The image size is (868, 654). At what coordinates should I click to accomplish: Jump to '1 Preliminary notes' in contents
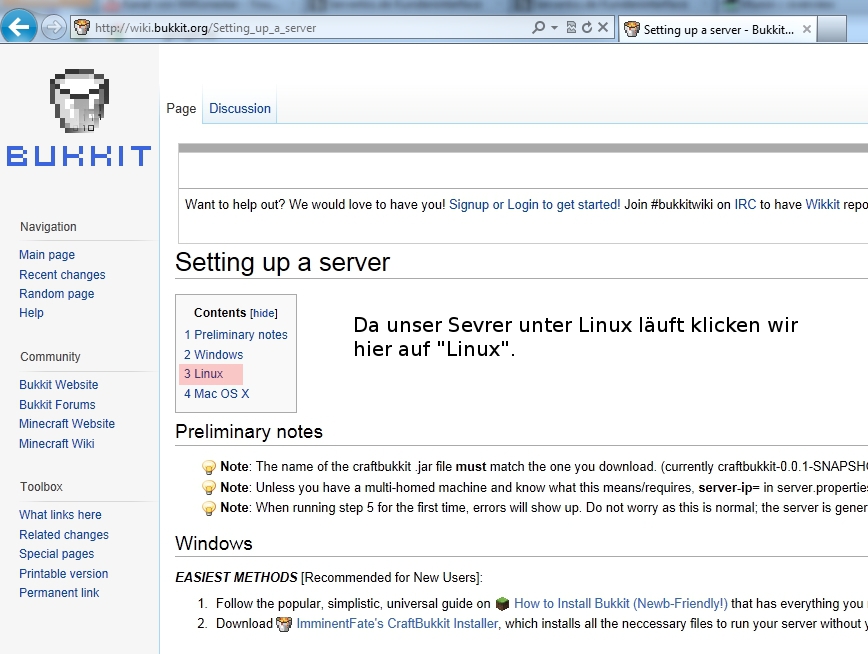click(236, 334)
